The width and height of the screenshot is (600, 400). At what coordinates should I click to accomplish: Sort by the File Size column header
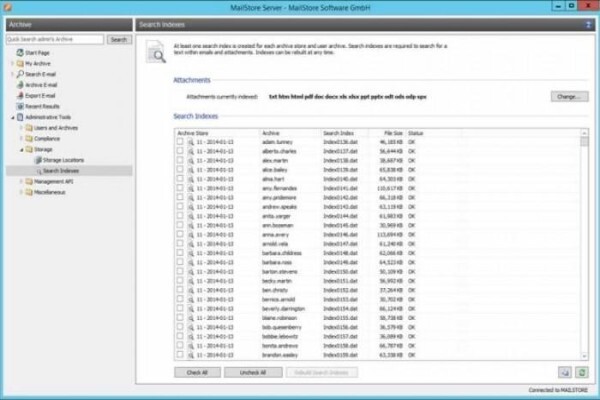(387, 133)
